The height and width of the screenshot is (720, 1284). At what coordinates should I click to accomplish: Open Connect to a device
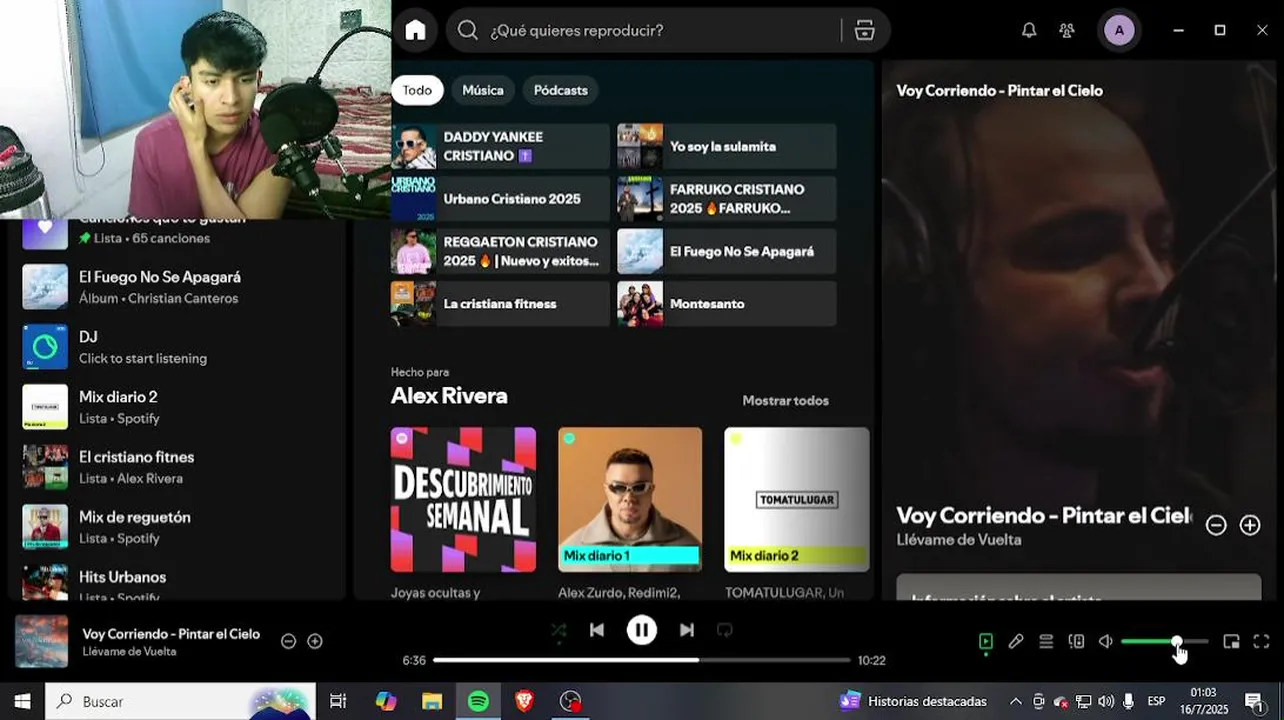click(1076, 641)
